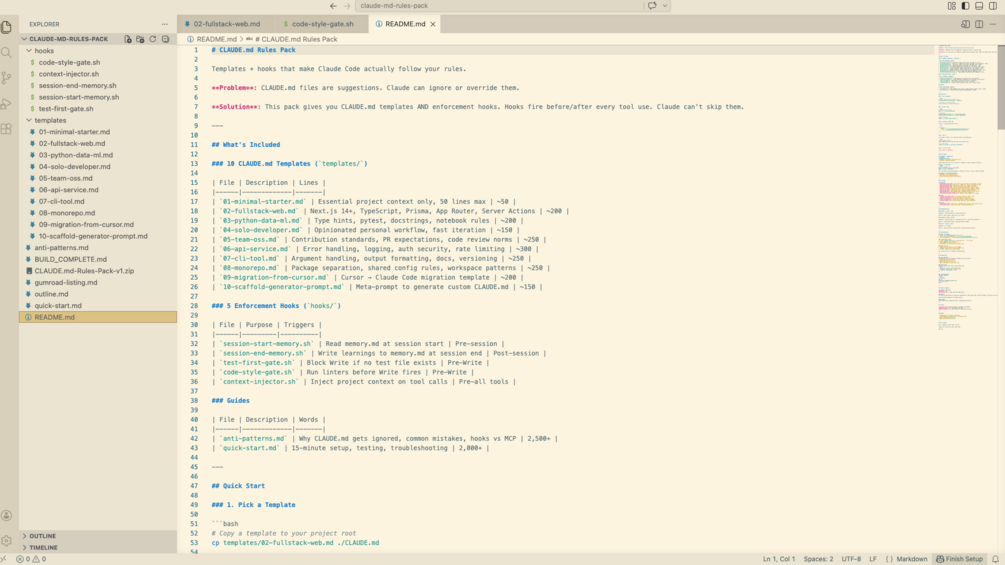Viewport: 1005px width, 565px height.
Task: Open Explorer more actions ellipsis
Action: pos(165,24)
